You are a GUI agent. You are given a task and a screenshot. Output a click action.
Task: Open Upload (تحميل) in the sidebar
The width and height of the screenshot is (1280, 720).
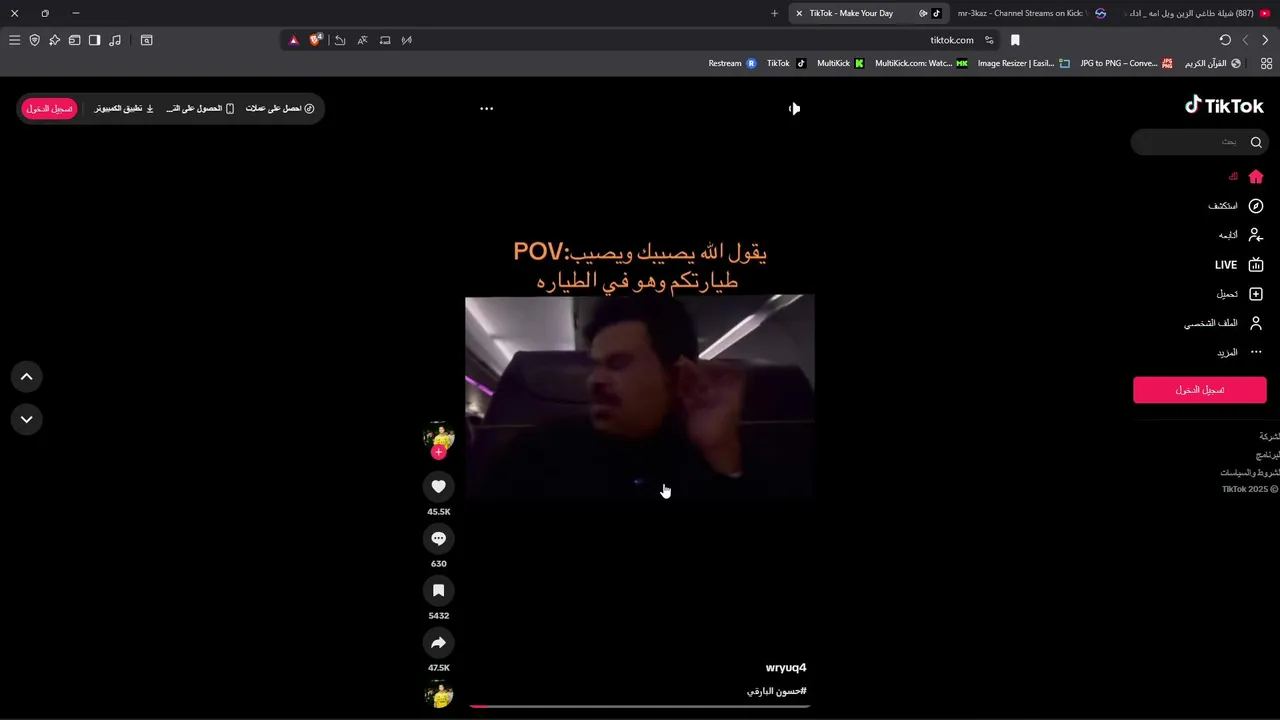[1239, 294]
